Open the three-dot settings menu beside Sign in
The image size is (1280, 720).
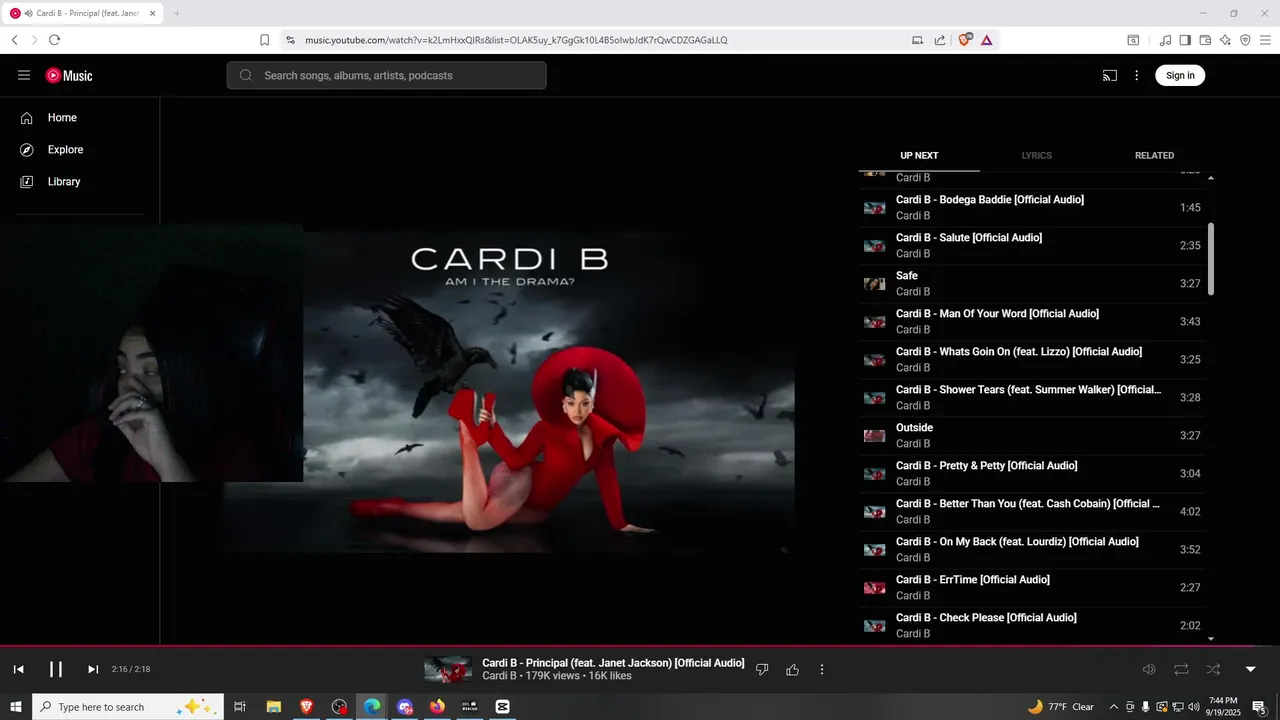pyautogui.click(x=1136, y=75)
